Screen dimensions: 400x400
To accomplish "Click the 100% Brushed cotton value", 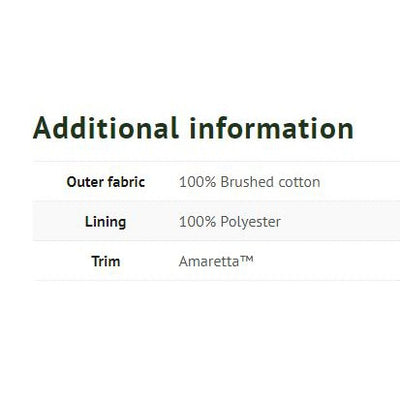I will point(249,182).
